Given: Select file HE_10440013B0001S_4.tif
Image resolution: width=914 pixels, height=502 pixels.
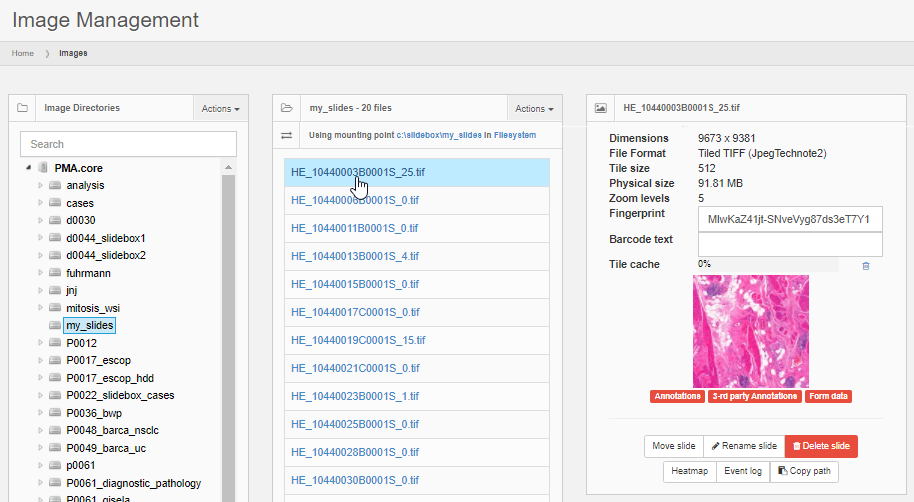Looking at the screenshot, I should [x=355, y=256].
